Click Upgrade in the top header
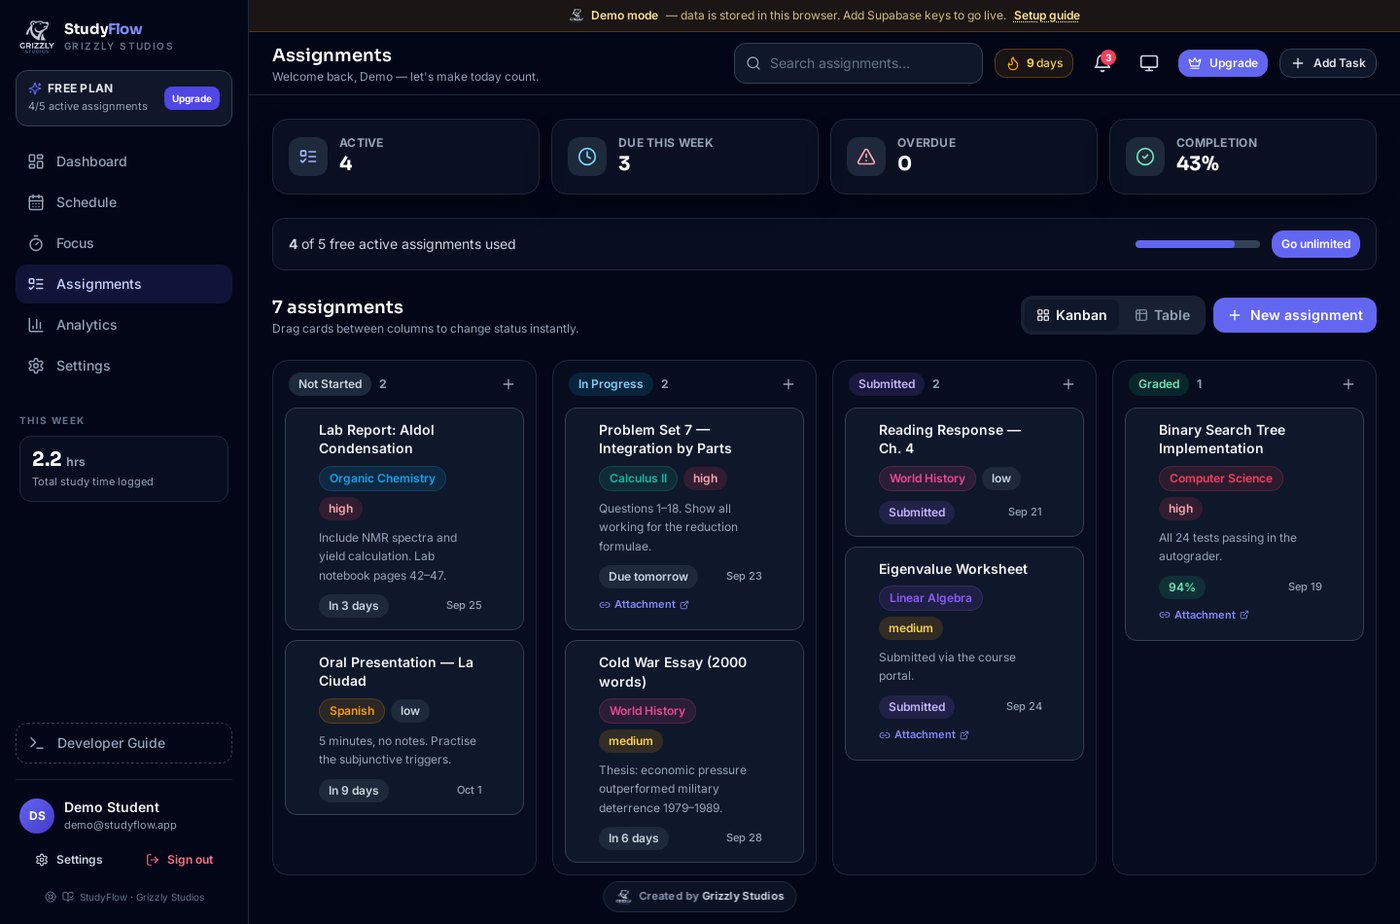Screen dimensions: 1400x924 tap(1223, 63)
